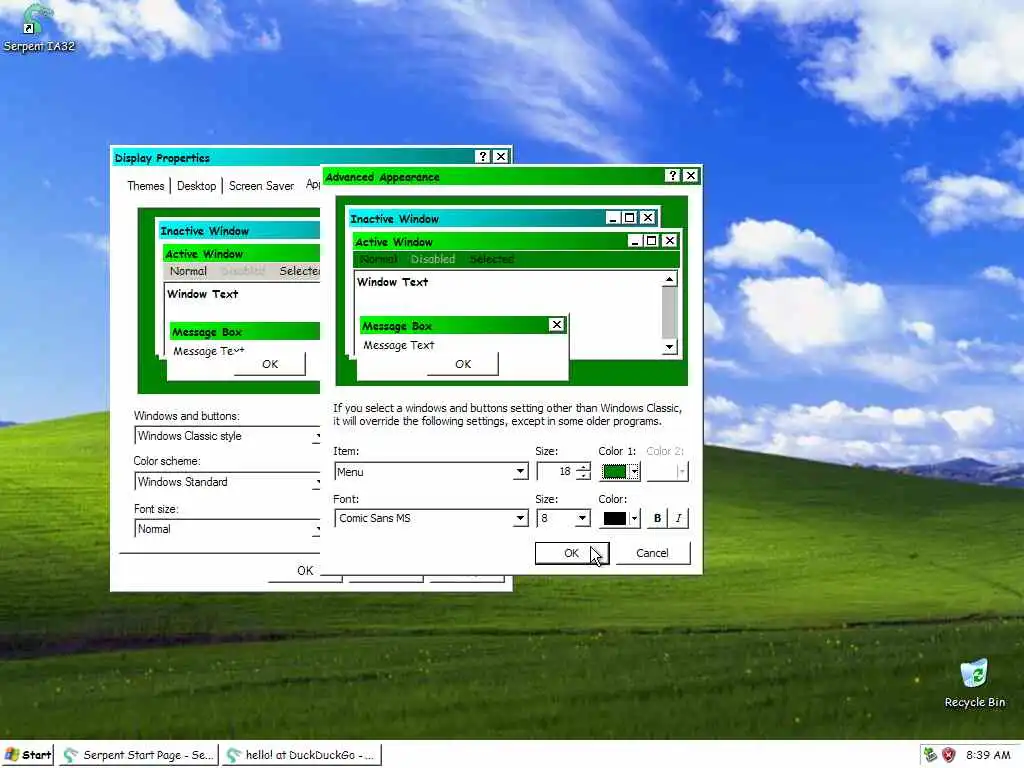Image resolution: width=1024 pixels, height=768 pixels.
Task: Click the preview Inactive Window maximize button
Action: point(629,218)
